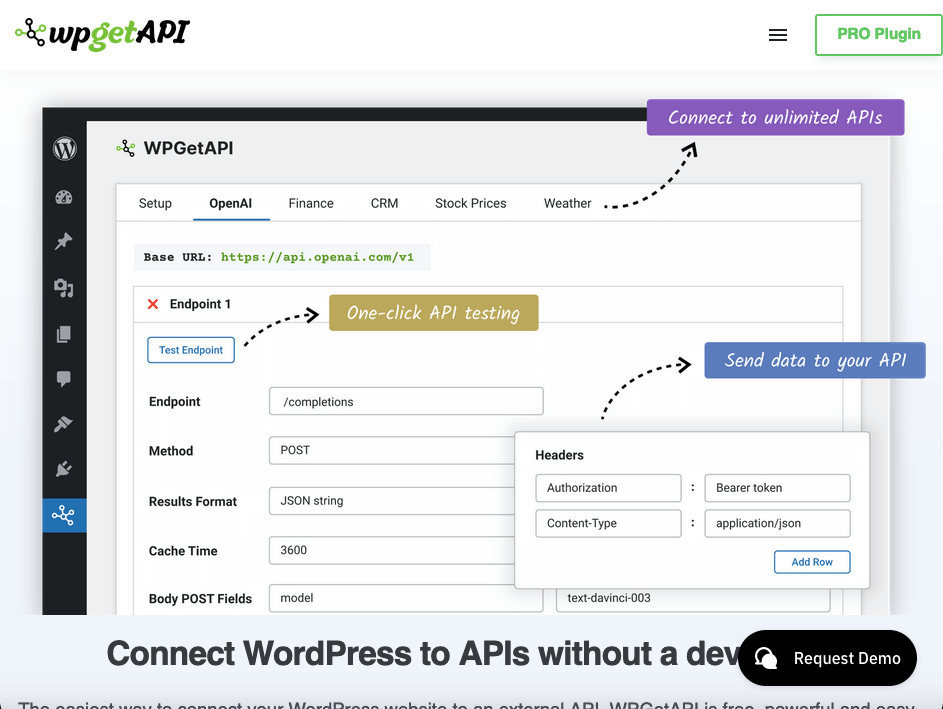Switch to the Stock Prices tab
Image resolution: width=943 pixels, height=709 pixels.
470,203
